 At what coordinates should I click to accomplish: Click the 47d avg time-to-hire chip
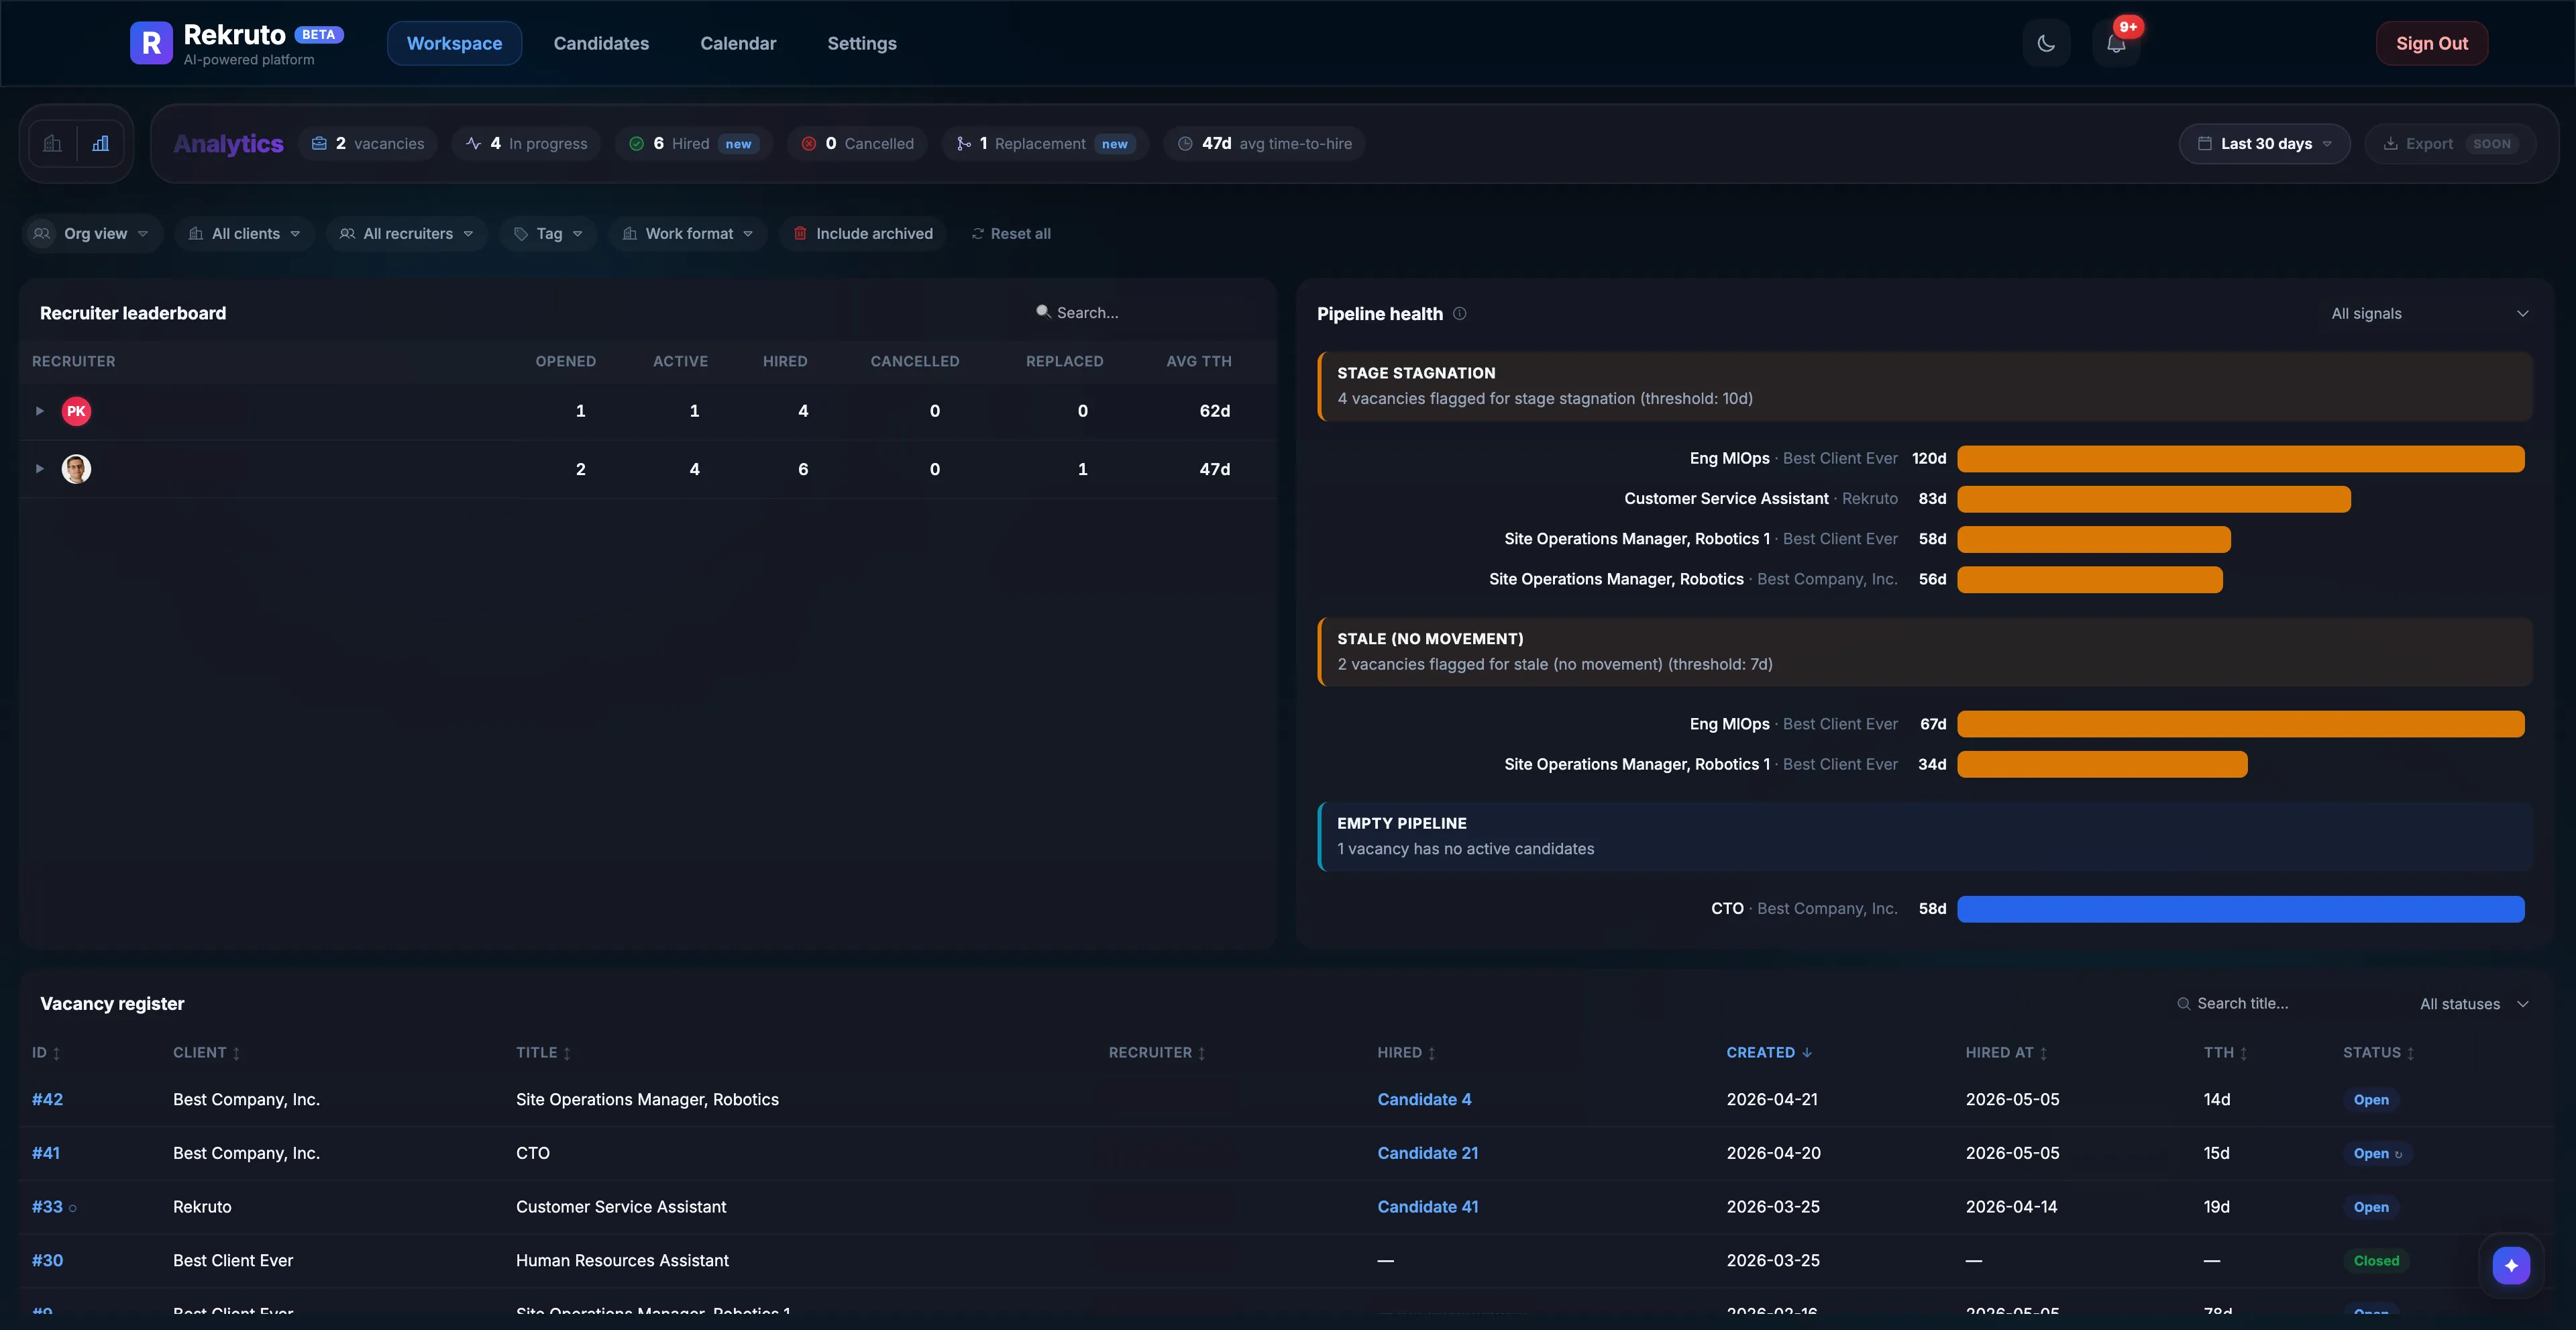[x=1264, y=144]
